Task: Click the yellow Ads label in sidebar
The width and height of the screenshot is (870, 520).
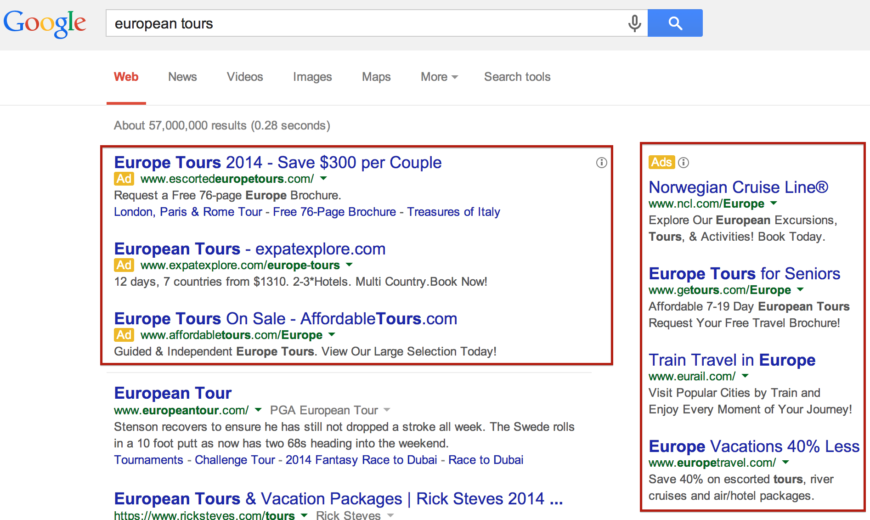Action: 661,162
